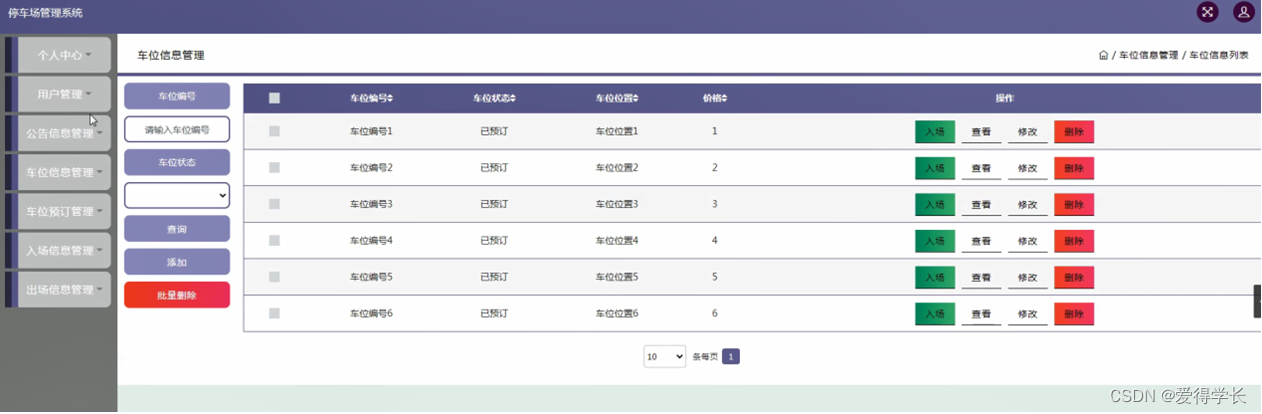Click the red 批量删除 button
The width and height of the screenshot is (1262, 414).
click(177, 295)
